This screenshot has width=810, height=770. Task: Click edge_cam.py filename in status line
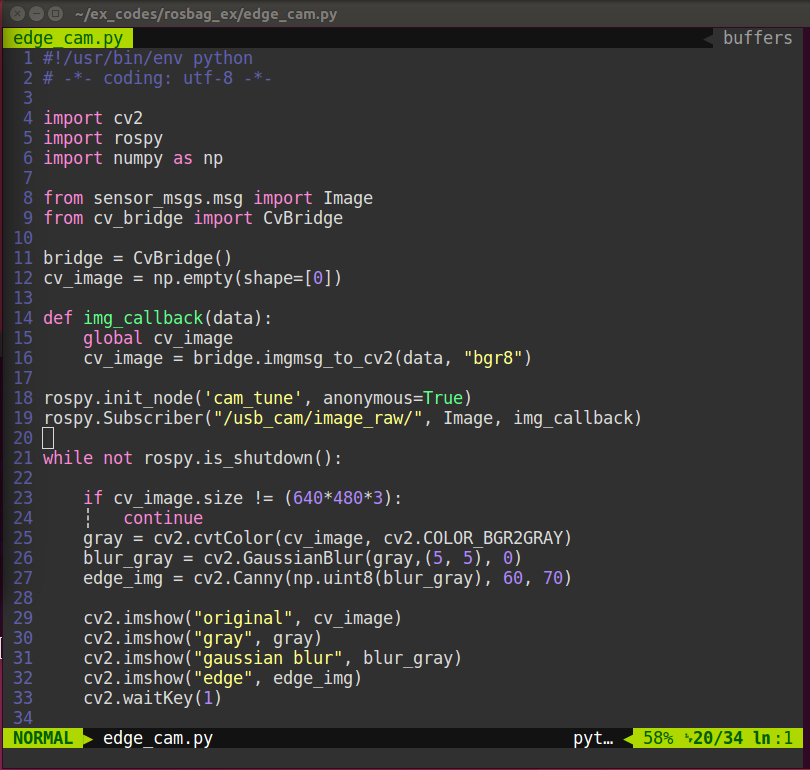coord(158,738)
